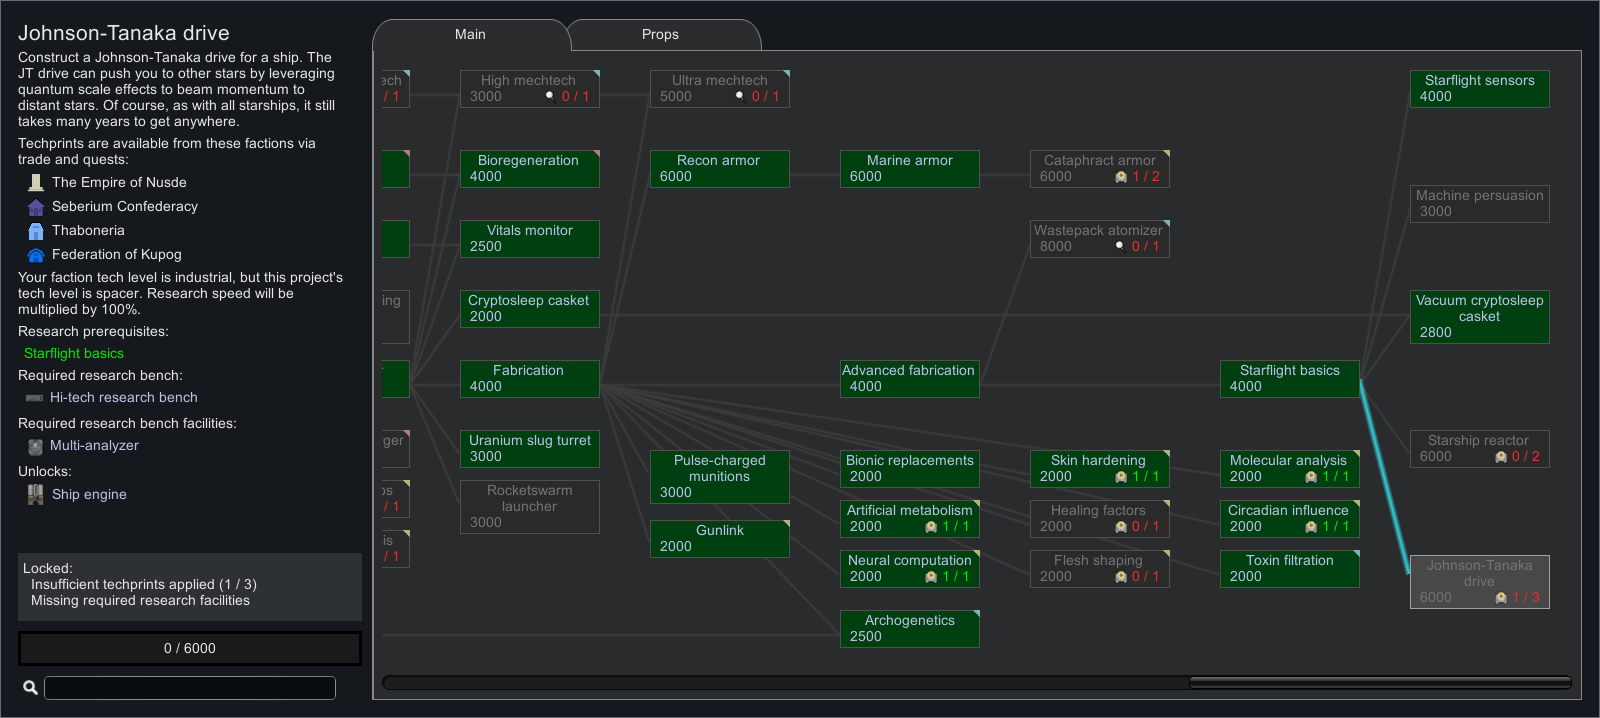Select the Machine persuasion project
Image resolution: width=1600 pixels, height=718 pixels.
(1480, 204)
